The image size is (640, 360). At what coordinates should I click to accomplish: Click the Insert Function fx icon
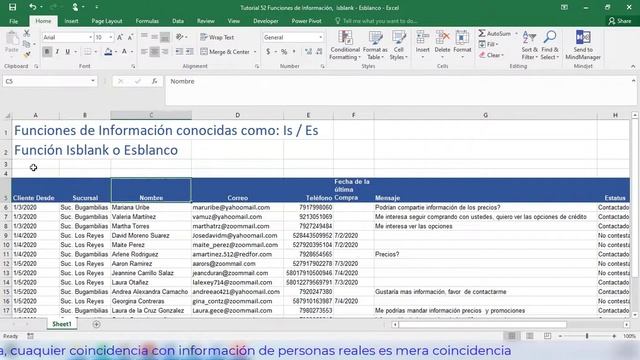tap(155, 81)
